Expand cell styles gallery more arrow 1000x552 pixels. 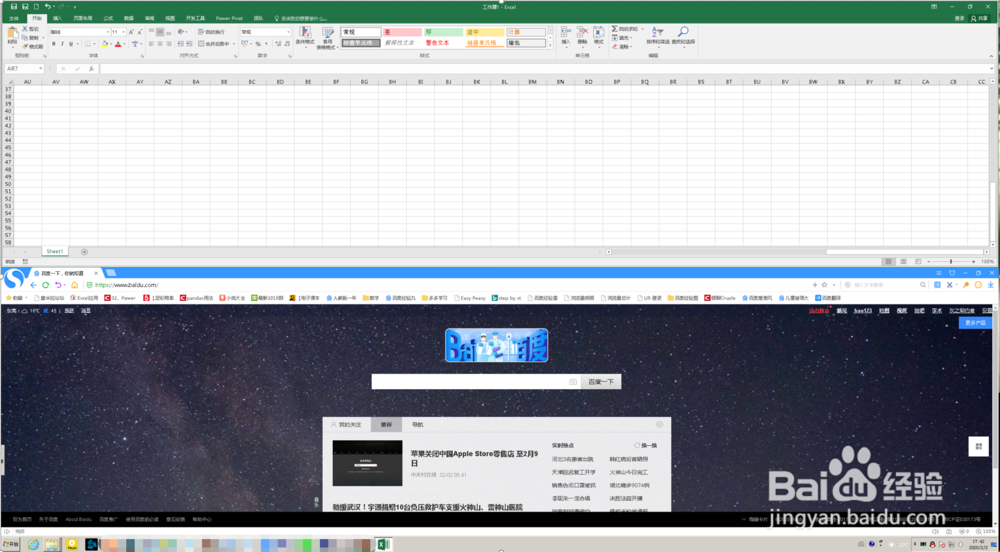[x=550, y=45]
